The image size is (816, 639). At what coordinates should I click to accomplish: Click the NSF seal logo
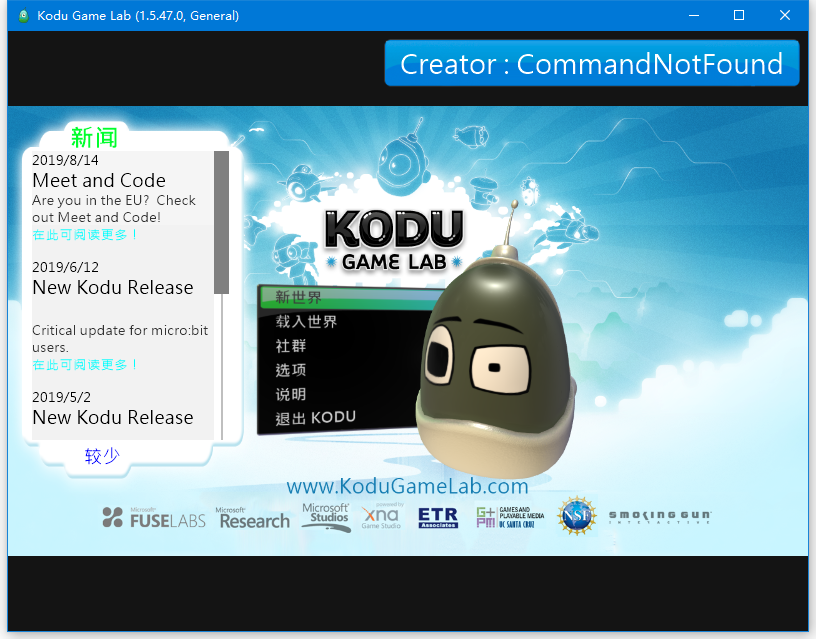click(577, 516)
